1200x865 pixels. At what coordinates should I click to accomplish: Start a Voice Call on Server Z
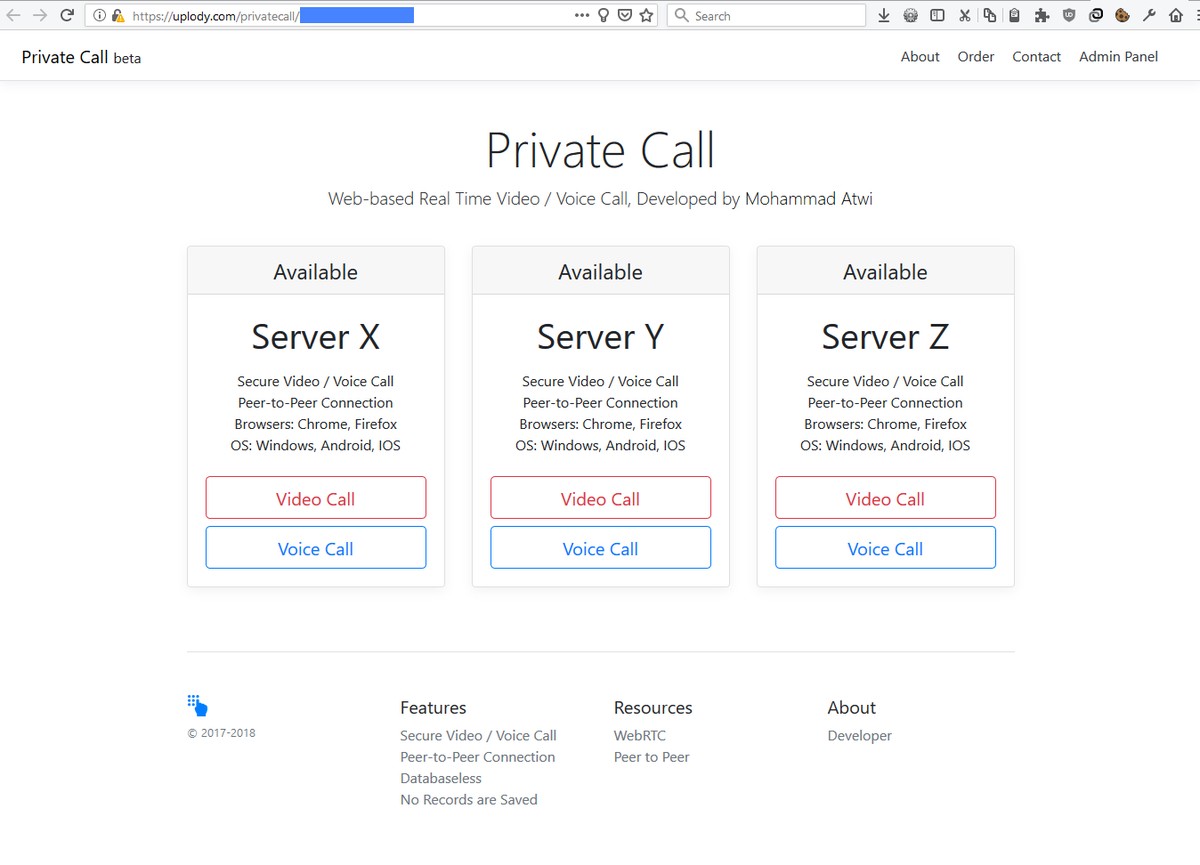[885, 548]
